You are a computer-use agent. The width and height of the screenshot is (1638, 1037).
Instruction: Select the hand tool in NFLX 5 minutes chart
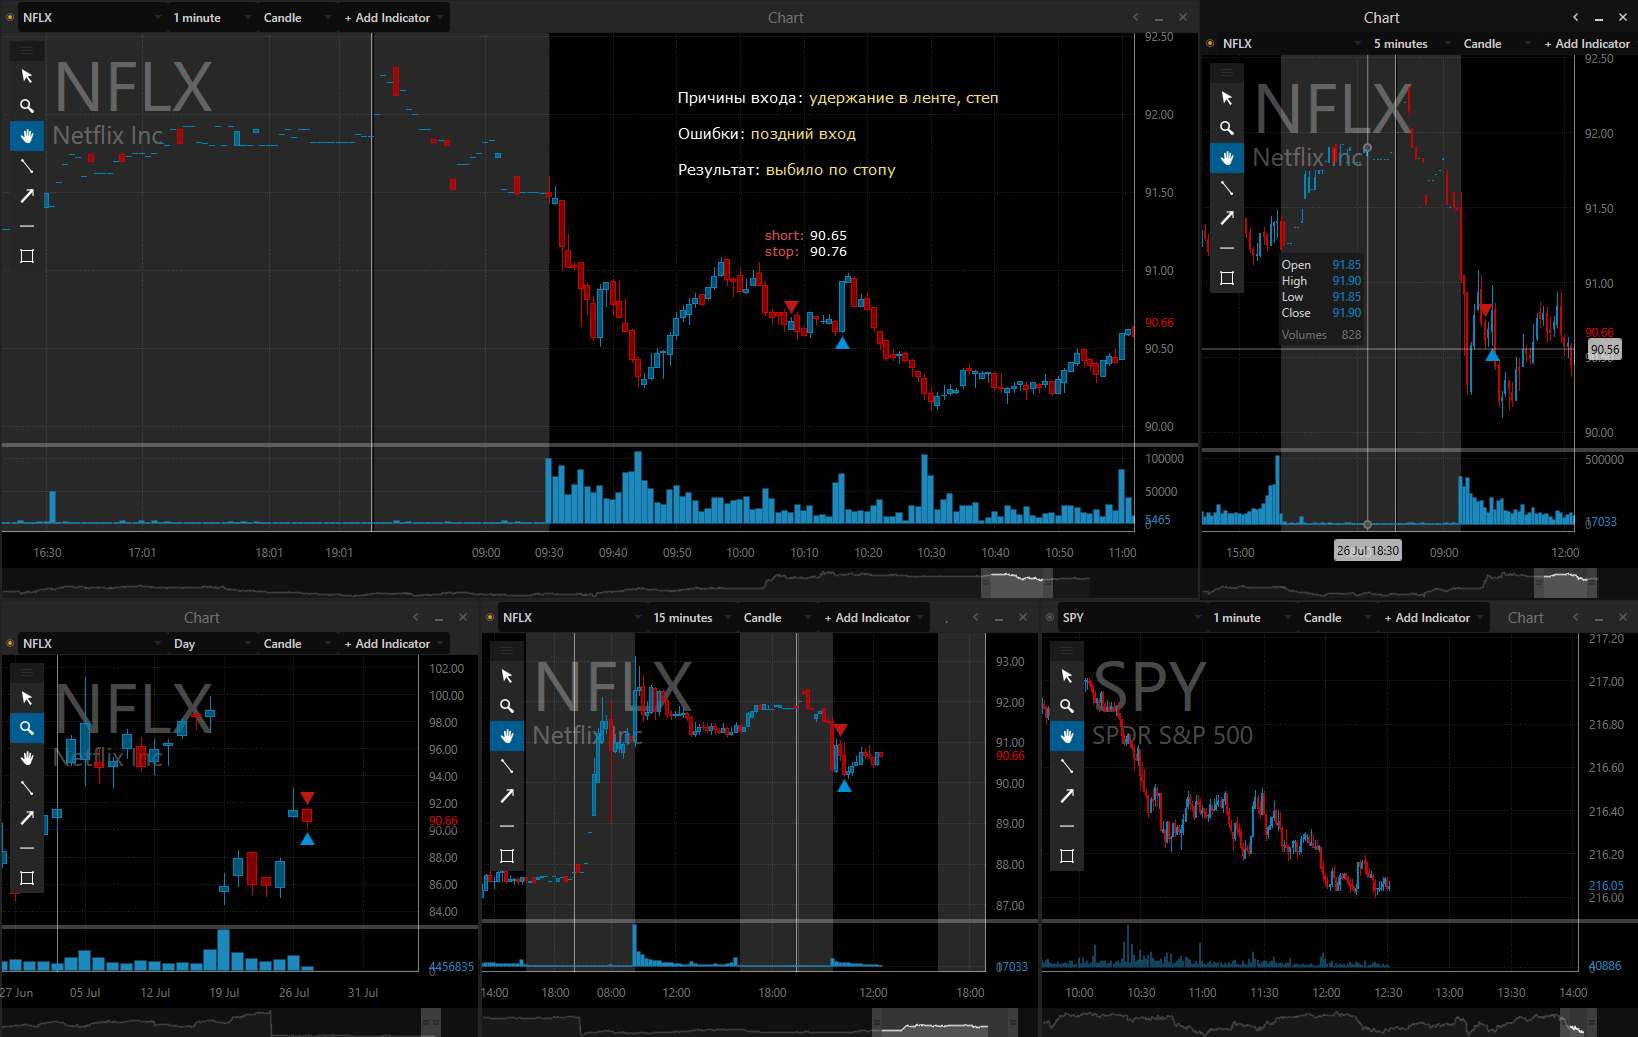coord(1227,158)
